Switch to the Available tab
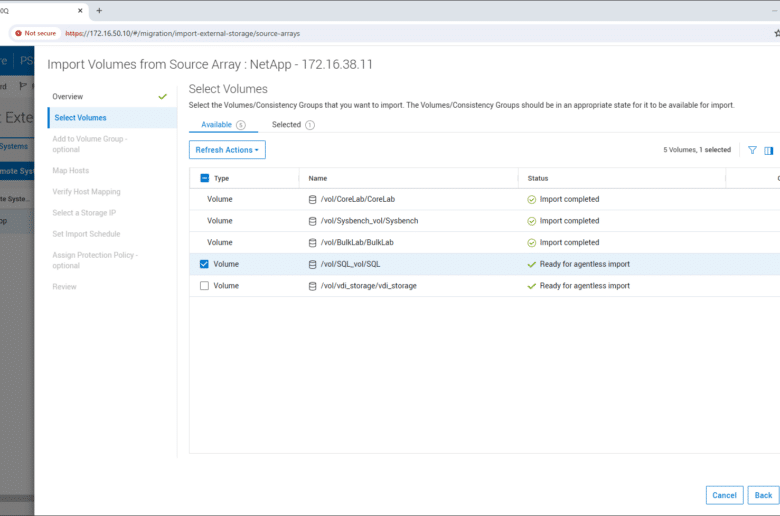The height and width of the screenshot is (516, 780). pos(223,124)
